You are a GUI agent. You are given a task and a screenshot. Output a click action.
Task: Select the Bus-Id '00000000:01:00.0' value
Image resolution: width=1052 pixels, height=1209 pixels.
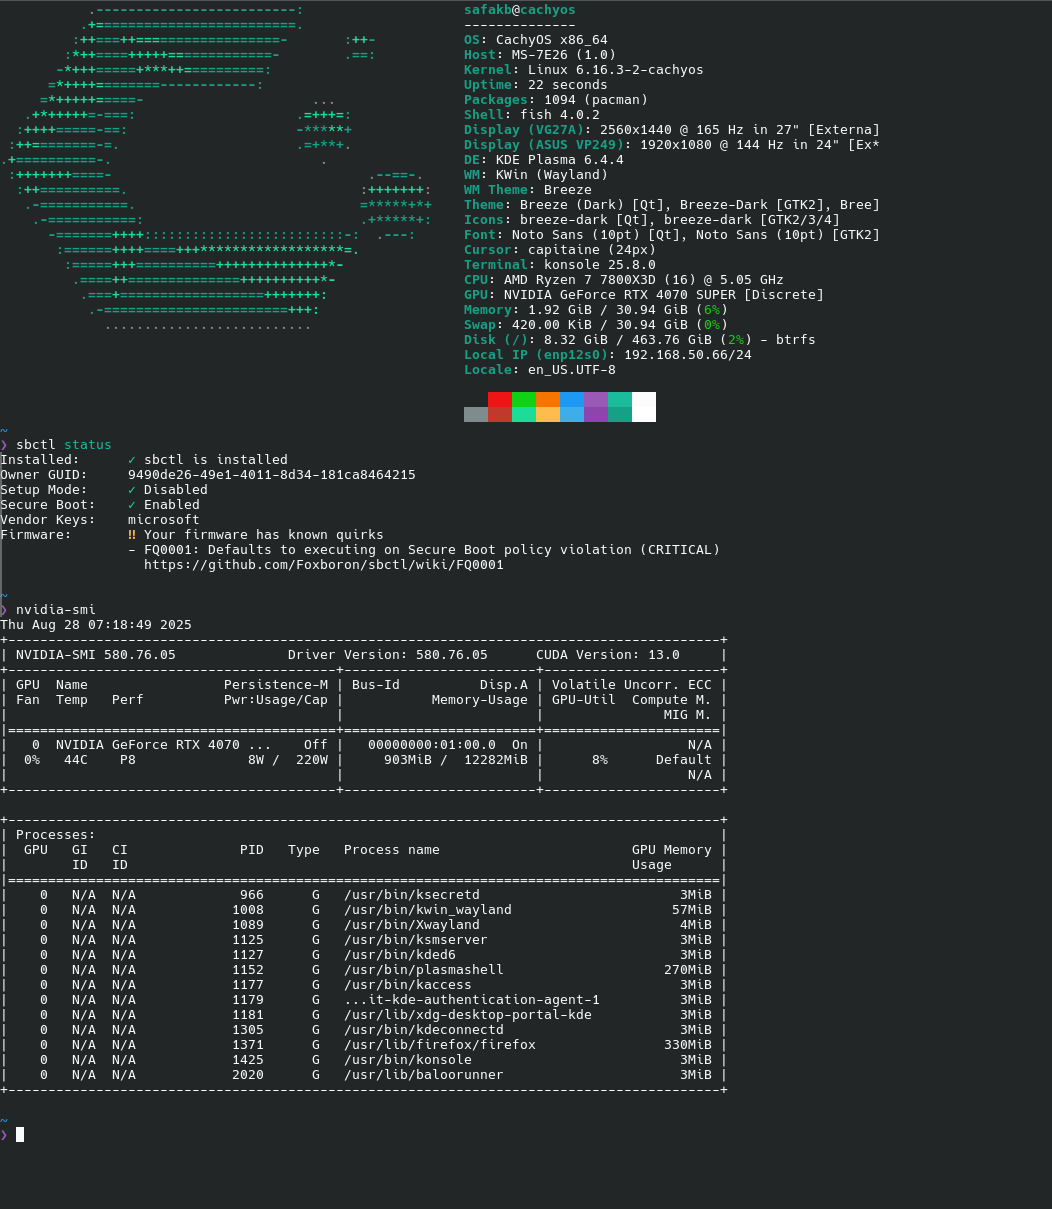(432, 745)
